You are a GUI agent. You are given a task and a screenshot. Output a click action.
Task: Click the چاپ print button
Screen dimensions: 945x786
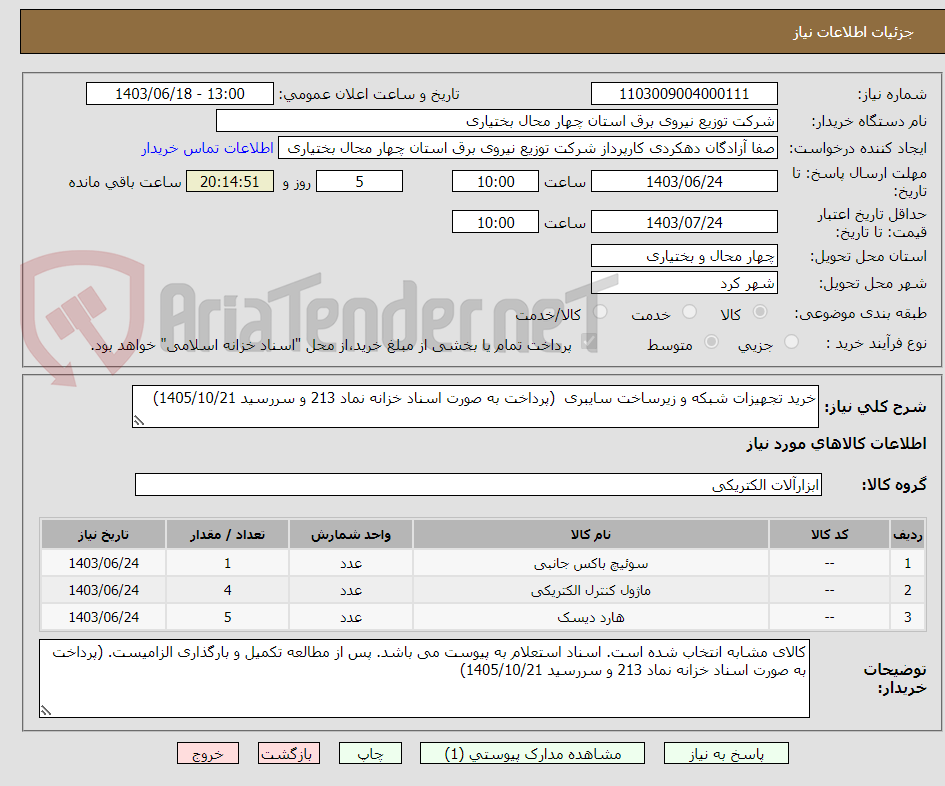[370, 753]
